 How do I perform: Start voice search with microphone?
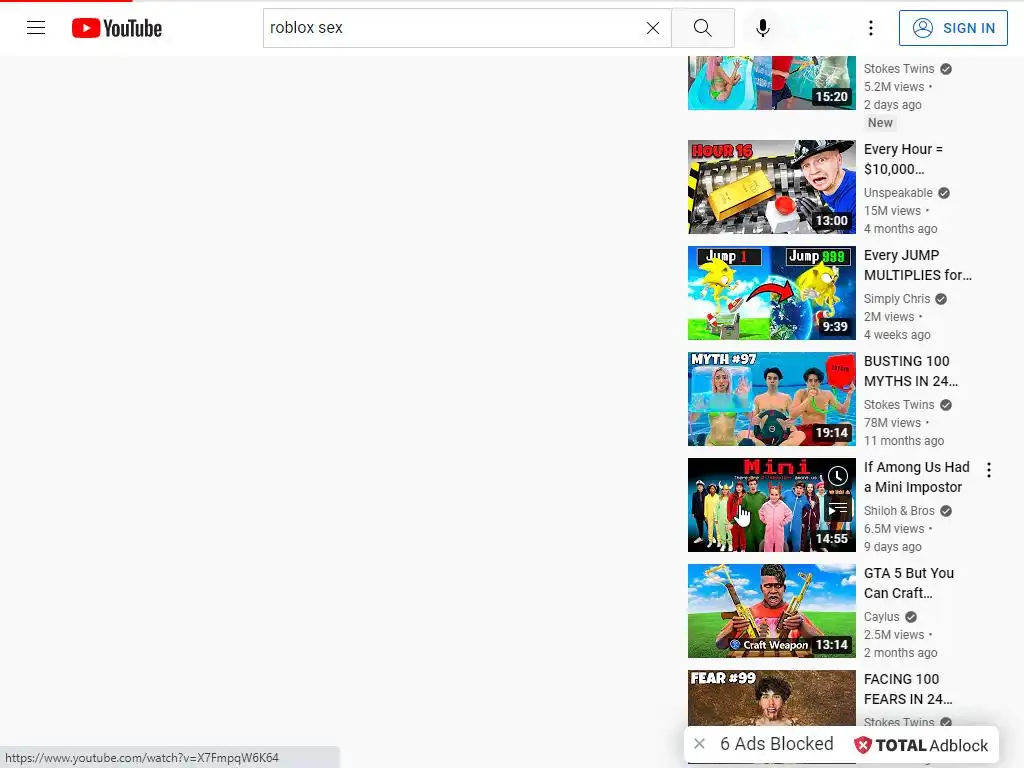(x=762, y=28)
